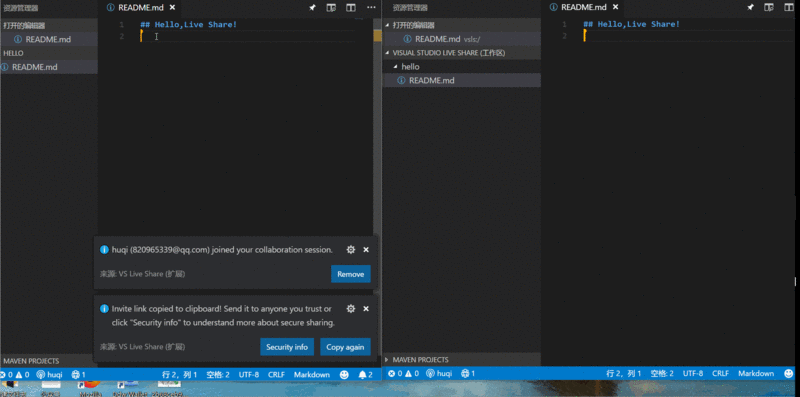Close the README.md tab in right window
Image resolution: width=800 pixels, height=397 pixels.
615,8
